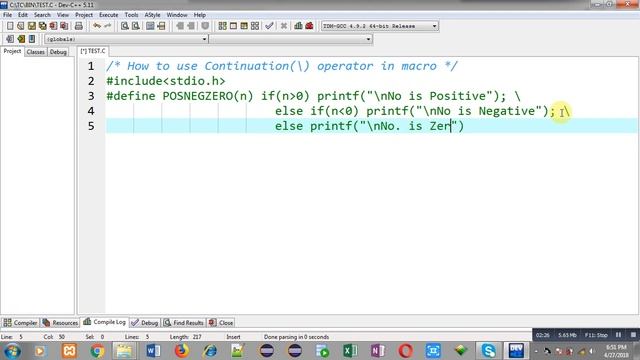Open the Tools menu
Viewport: 640px width, 360px height.
click(131, 15)
